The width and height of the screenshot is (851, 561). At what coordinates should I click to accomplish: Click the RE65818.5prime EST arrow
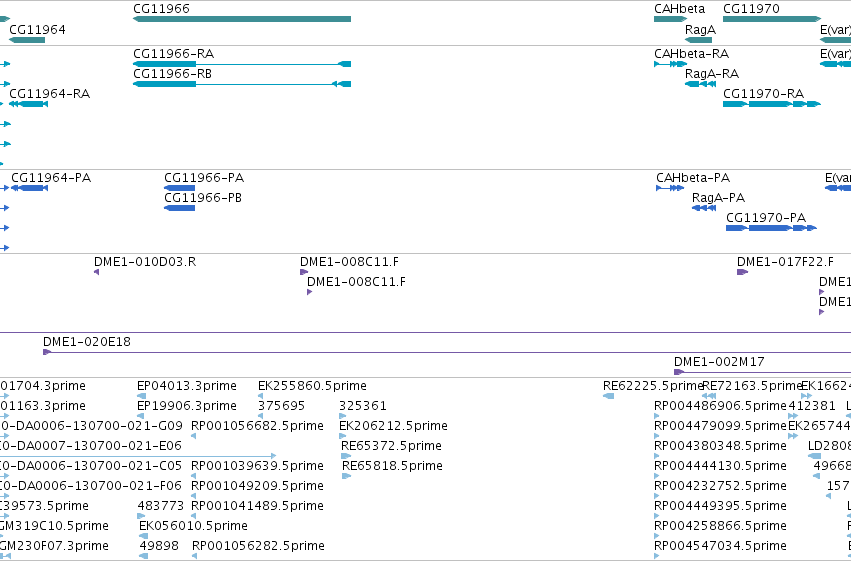(346, 476)
